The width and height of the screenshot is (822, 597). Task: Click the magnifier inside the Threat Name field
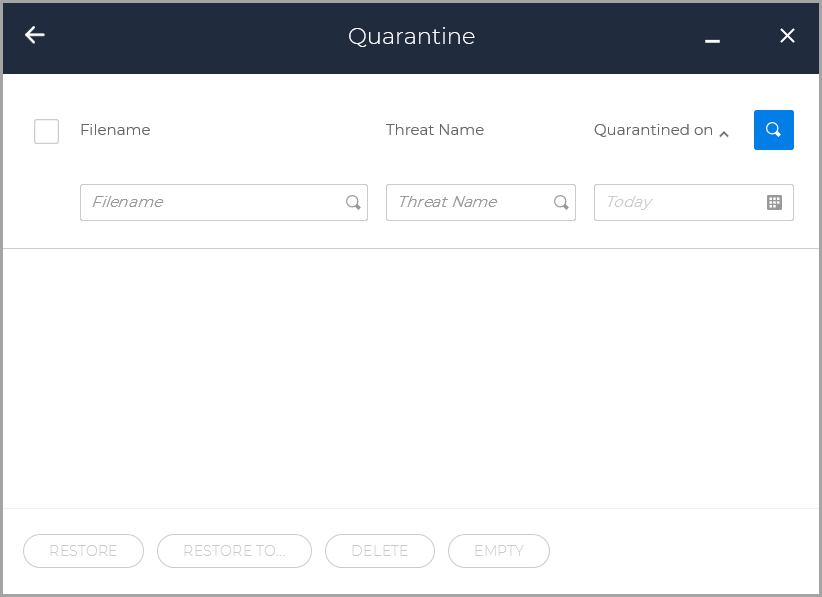click(x=560, y=202)
